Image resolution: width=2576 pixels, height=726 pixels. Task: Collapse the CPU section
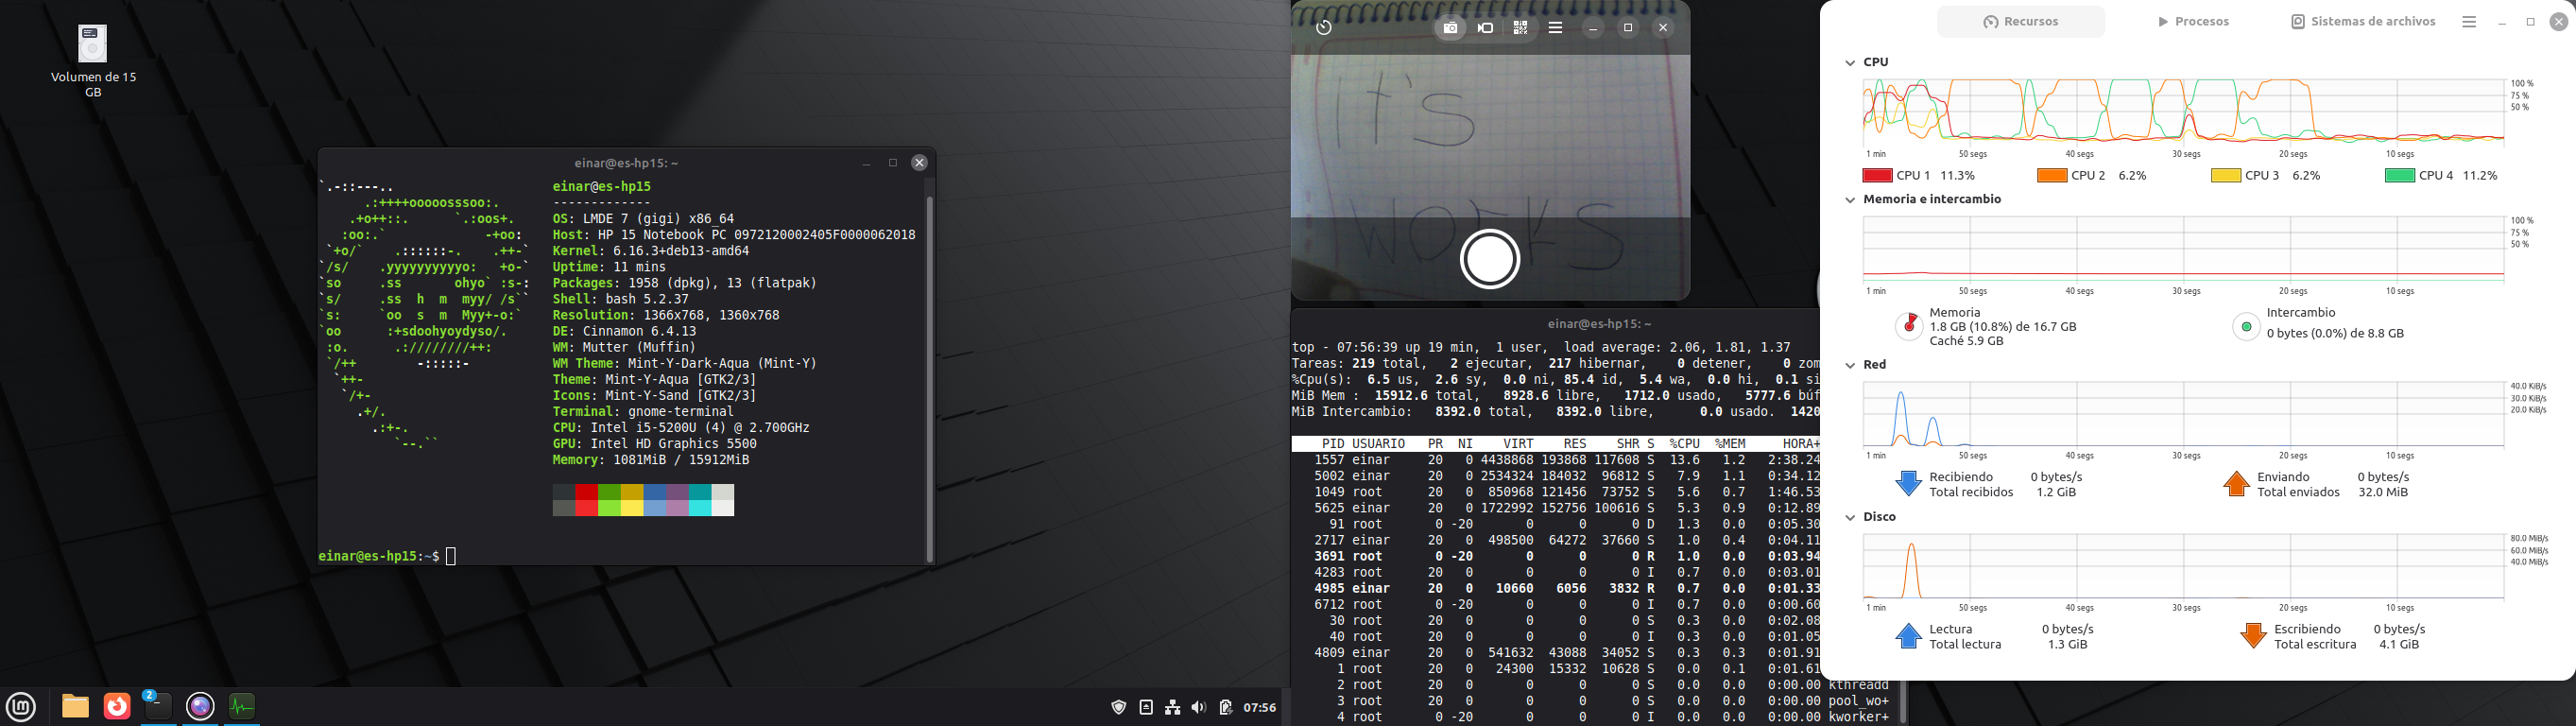click(x=1850, y=63)
